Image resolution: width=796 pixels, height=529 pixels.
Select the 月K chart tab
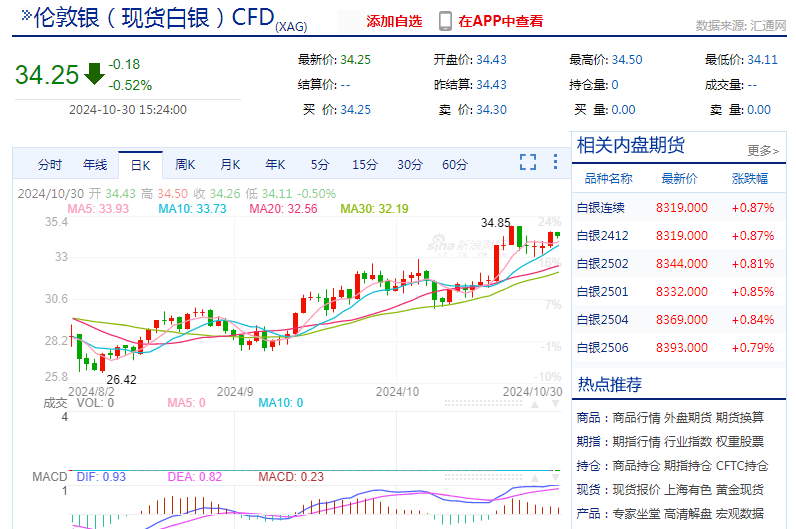(230, 164)
